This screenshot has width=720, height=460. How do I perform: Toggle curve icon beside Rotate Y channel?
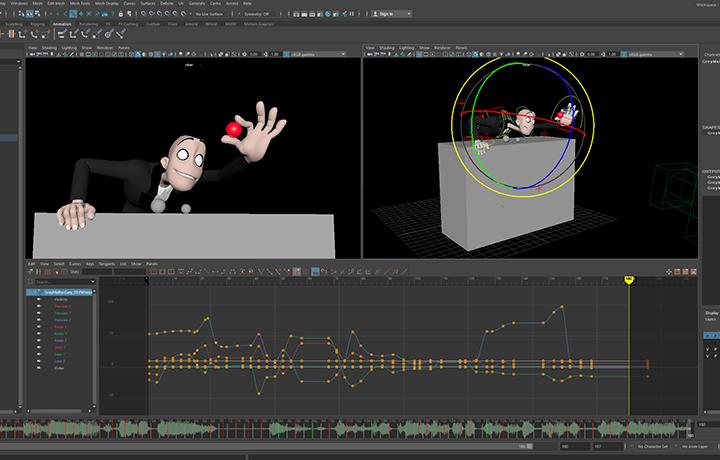click(39, 333)
